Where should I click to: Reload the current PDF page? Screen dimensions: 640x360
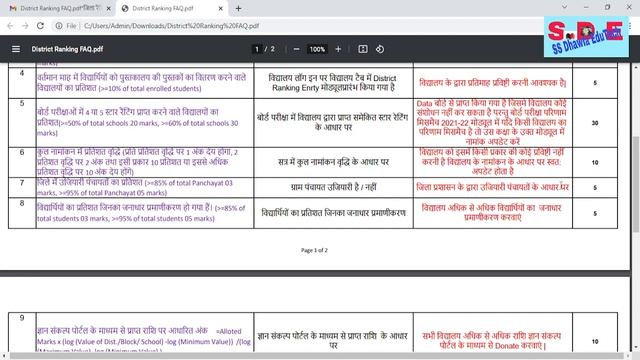40,26
